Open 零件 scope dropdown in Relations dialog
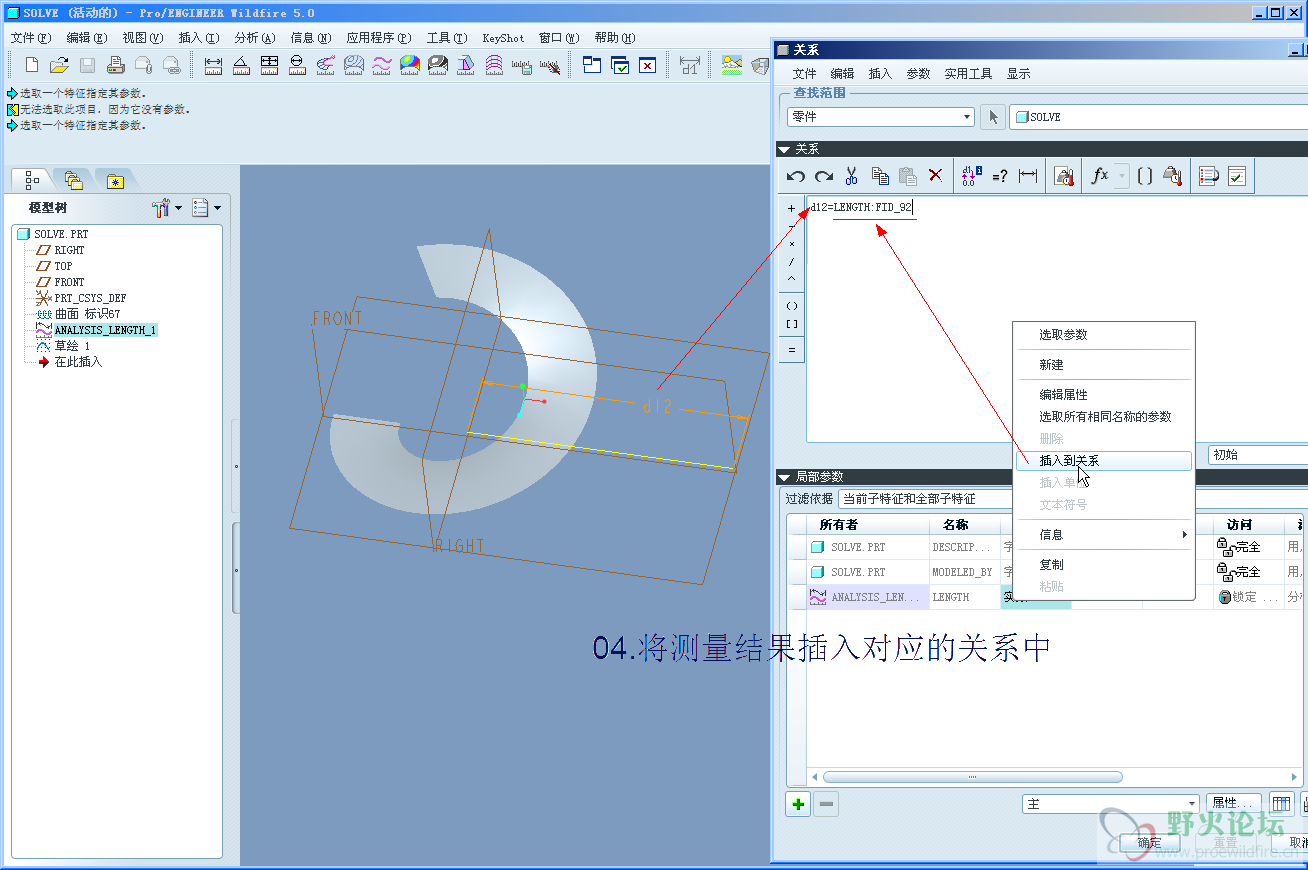Image resolution: width=1308 pixels, height=870 pixels. (881, 117)
